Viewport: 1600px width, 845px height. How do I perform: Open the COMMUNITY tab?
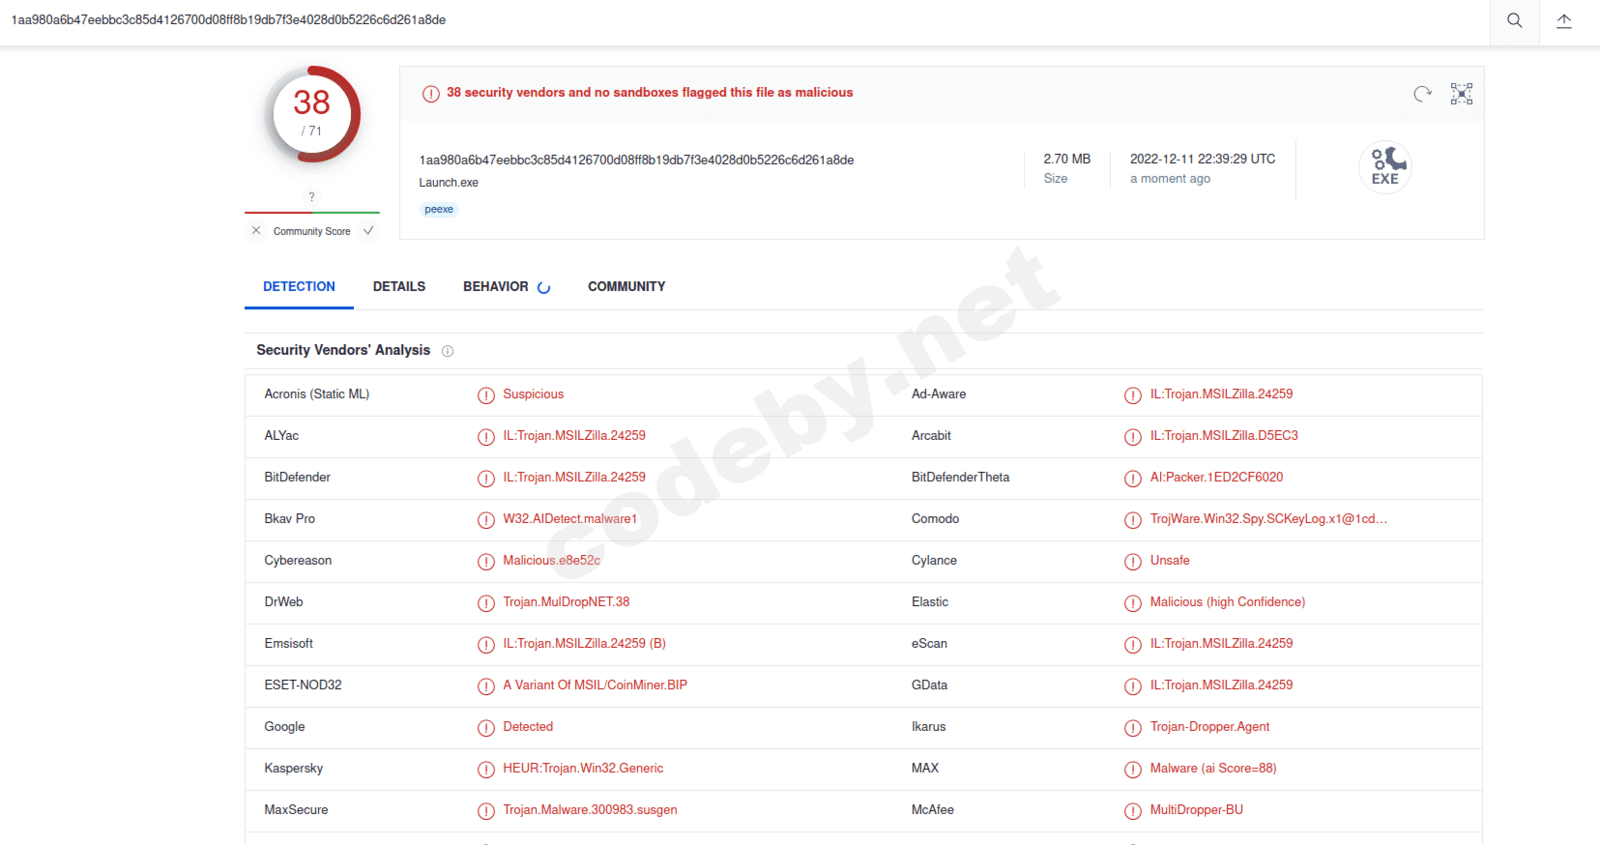pos(627,286)
